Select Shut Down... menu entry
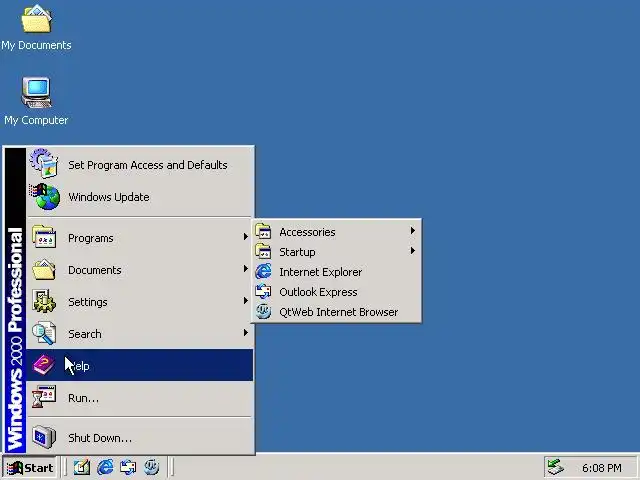Viewport: 640px width, 480px height. click(140, 437)
